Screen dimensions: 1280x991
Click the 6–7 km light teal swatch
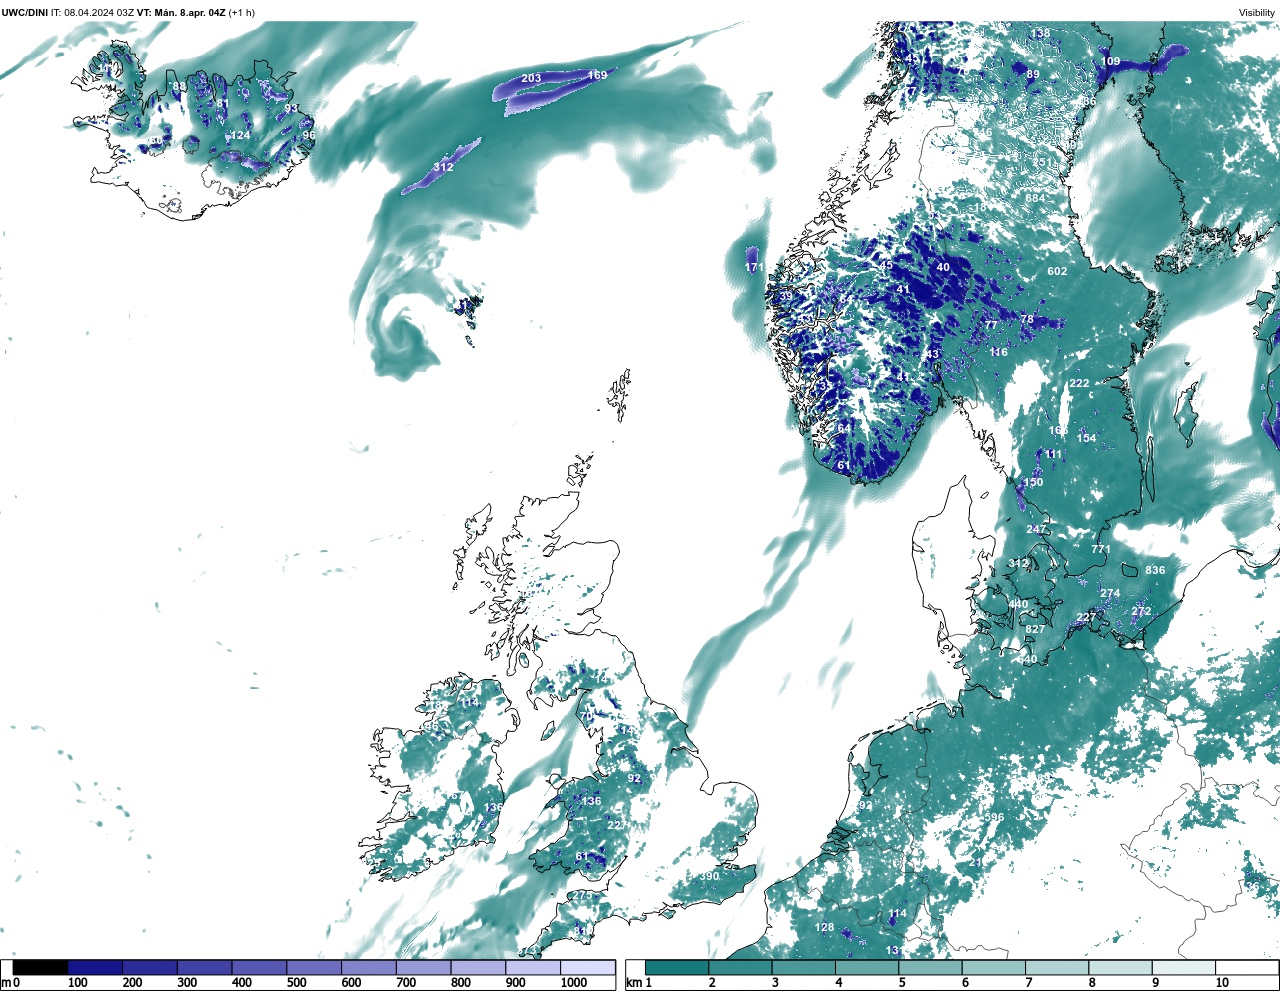click(x=993, y=968)
